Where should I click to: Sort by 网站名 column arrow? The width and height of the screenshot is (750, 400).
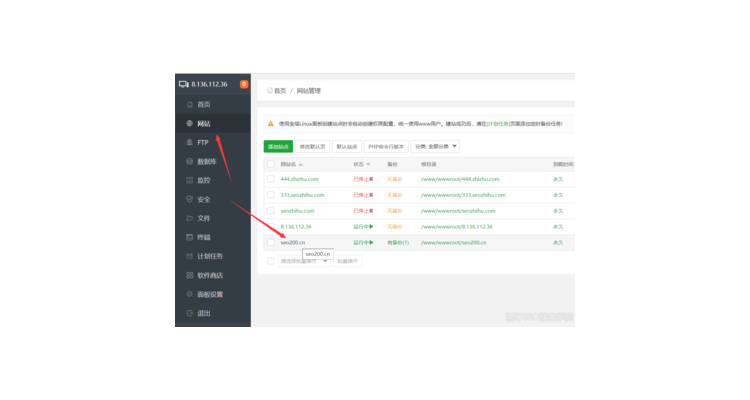pos(300,165)
